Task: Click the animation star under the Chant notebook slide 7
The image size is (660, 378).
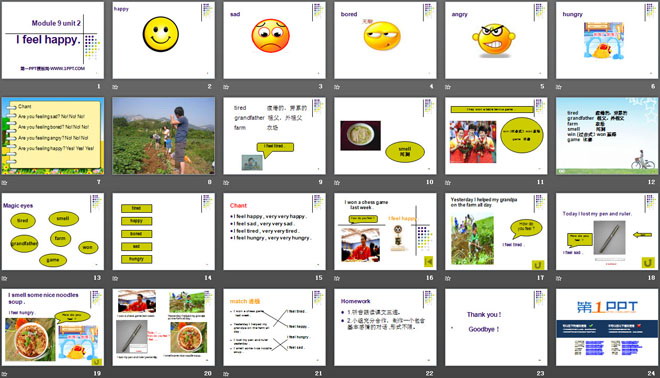Action: point(5,183)
